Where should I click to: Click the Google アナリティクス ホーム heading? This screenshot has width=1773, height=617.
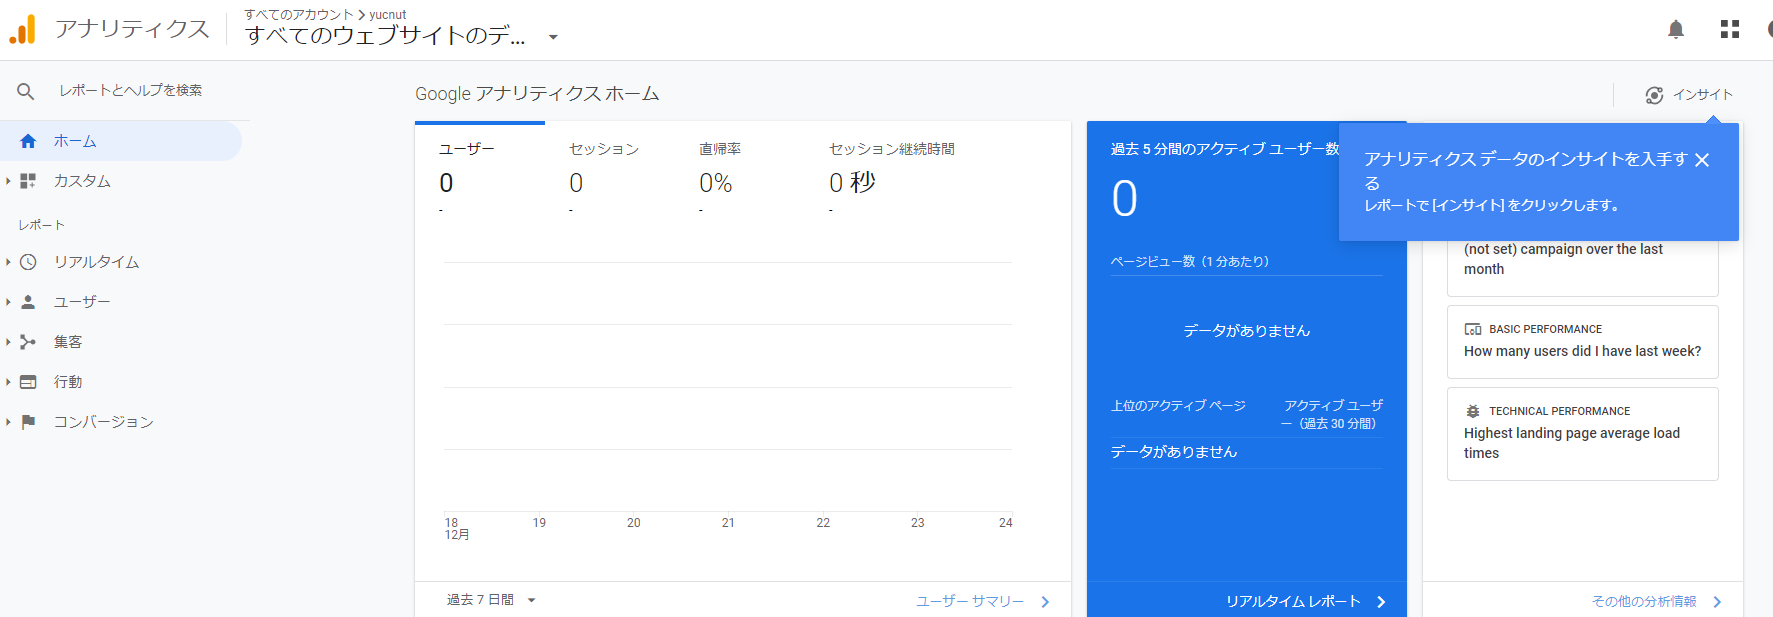coord(537,94)
